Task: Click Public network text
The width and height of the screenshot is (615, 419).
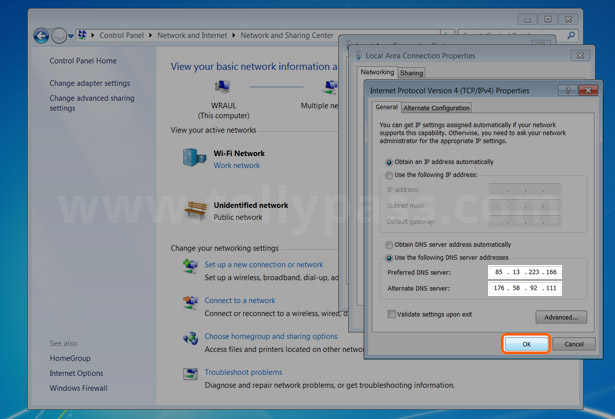Action: [238, 217]
